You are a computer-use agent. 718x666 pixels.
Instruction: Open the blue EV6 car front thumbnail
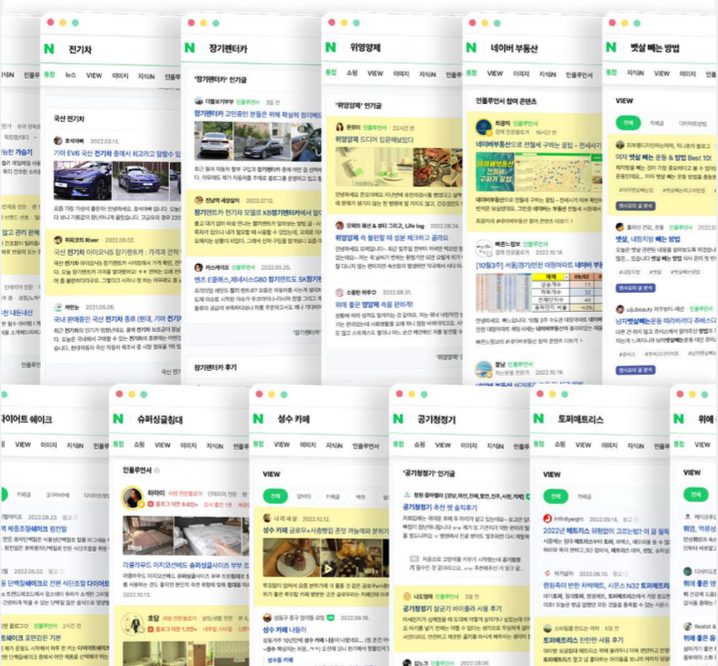82,181
